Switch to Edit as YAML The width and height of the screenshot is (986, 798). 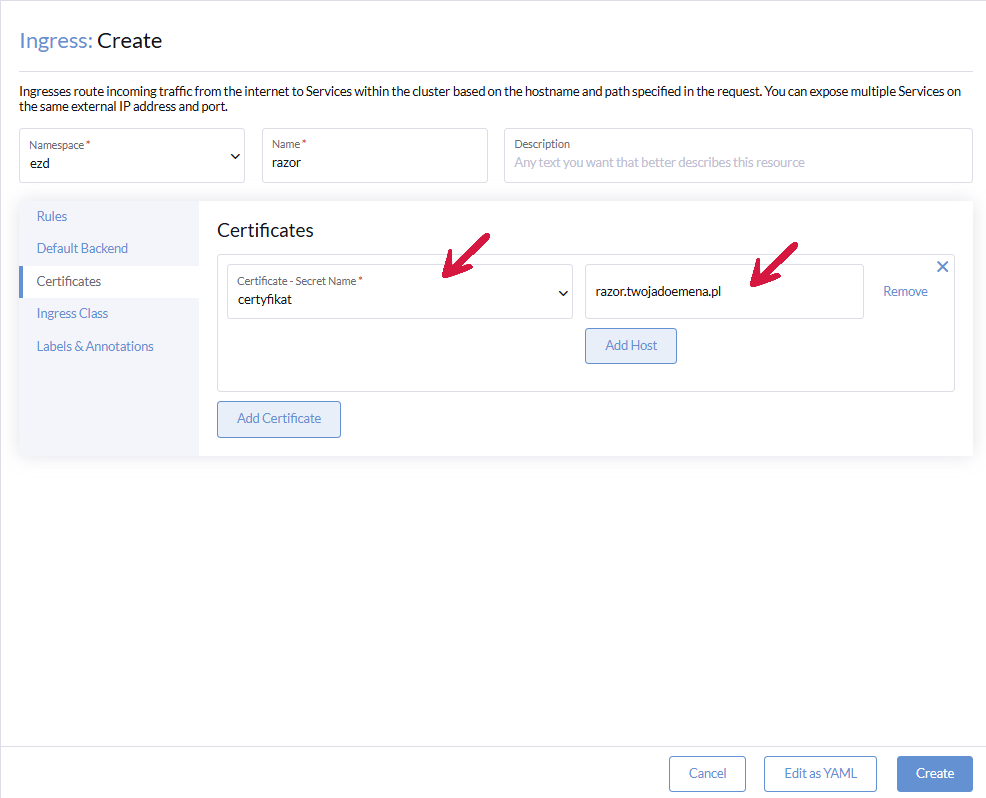click(x=820, y=773)
